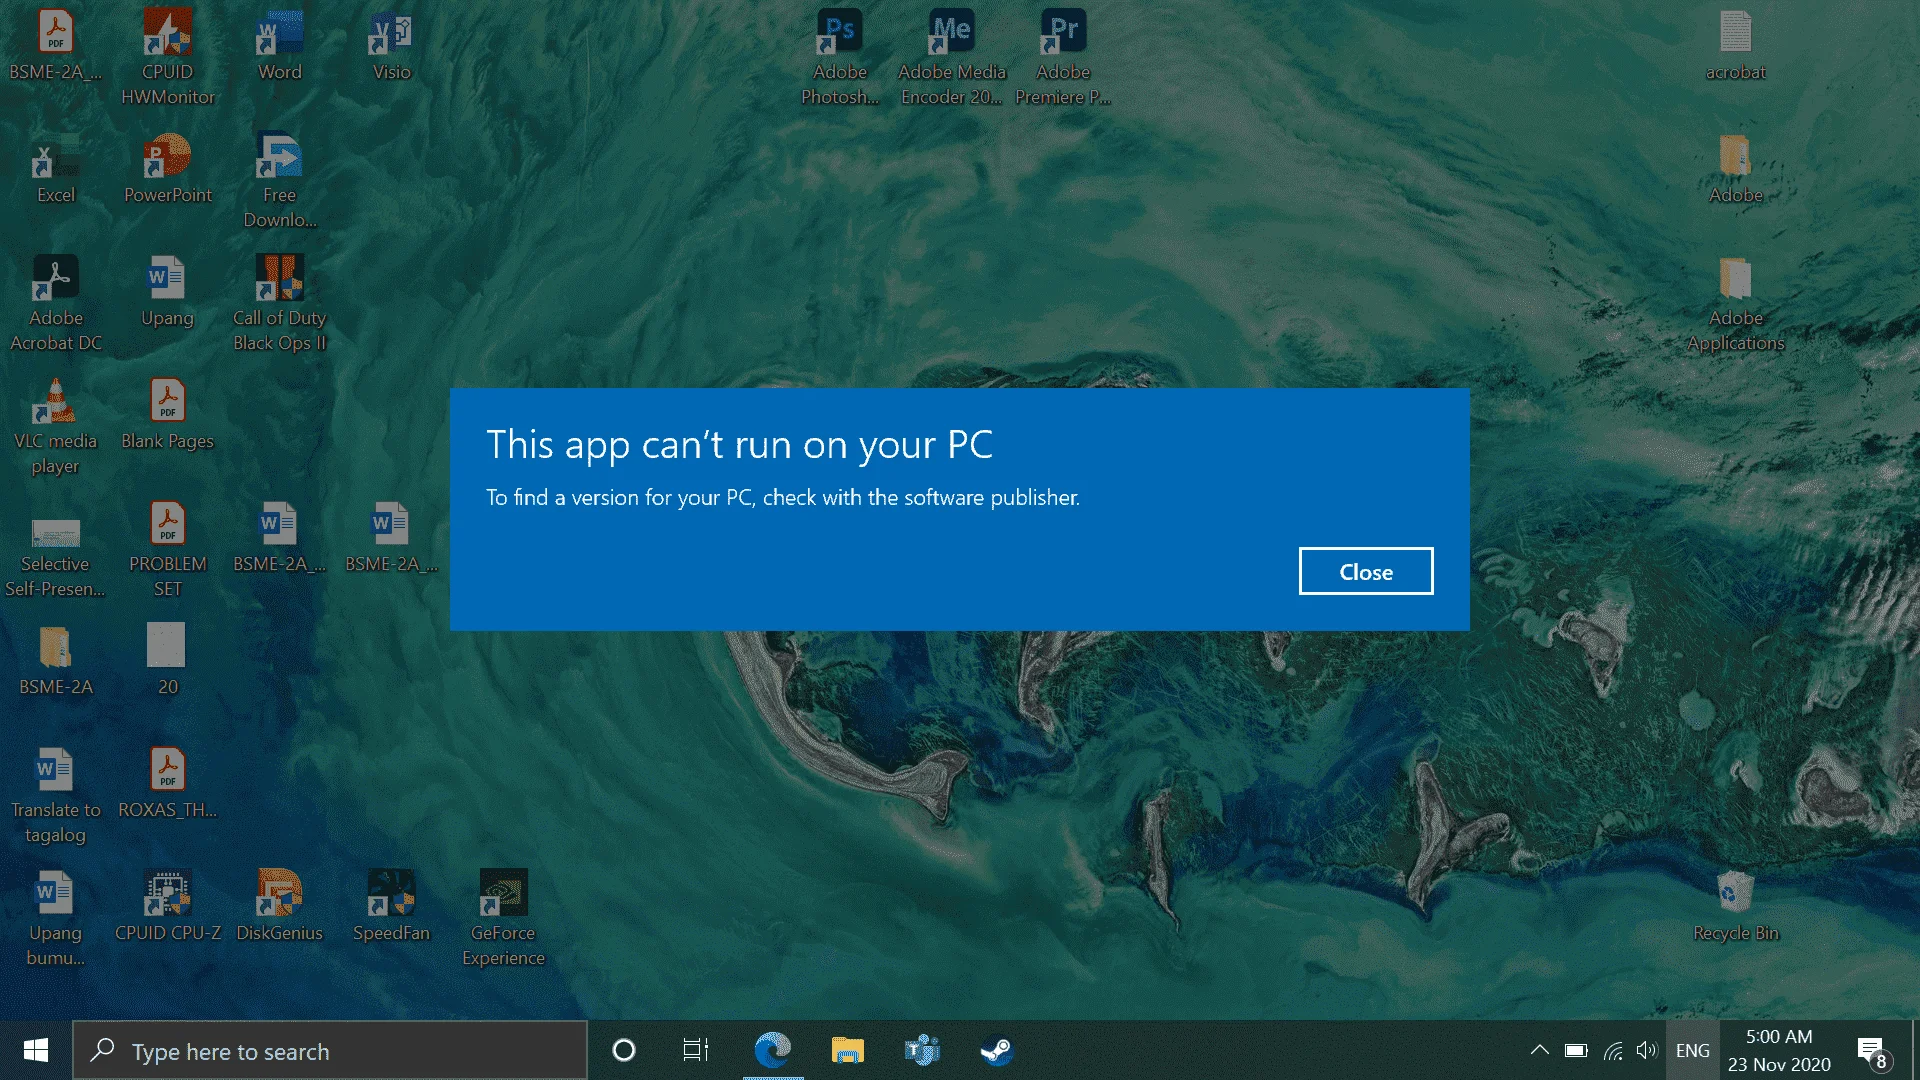The image size is (1920, 1080).
Task: Select the Word desktop shortcut
Action: click(279, 45)
